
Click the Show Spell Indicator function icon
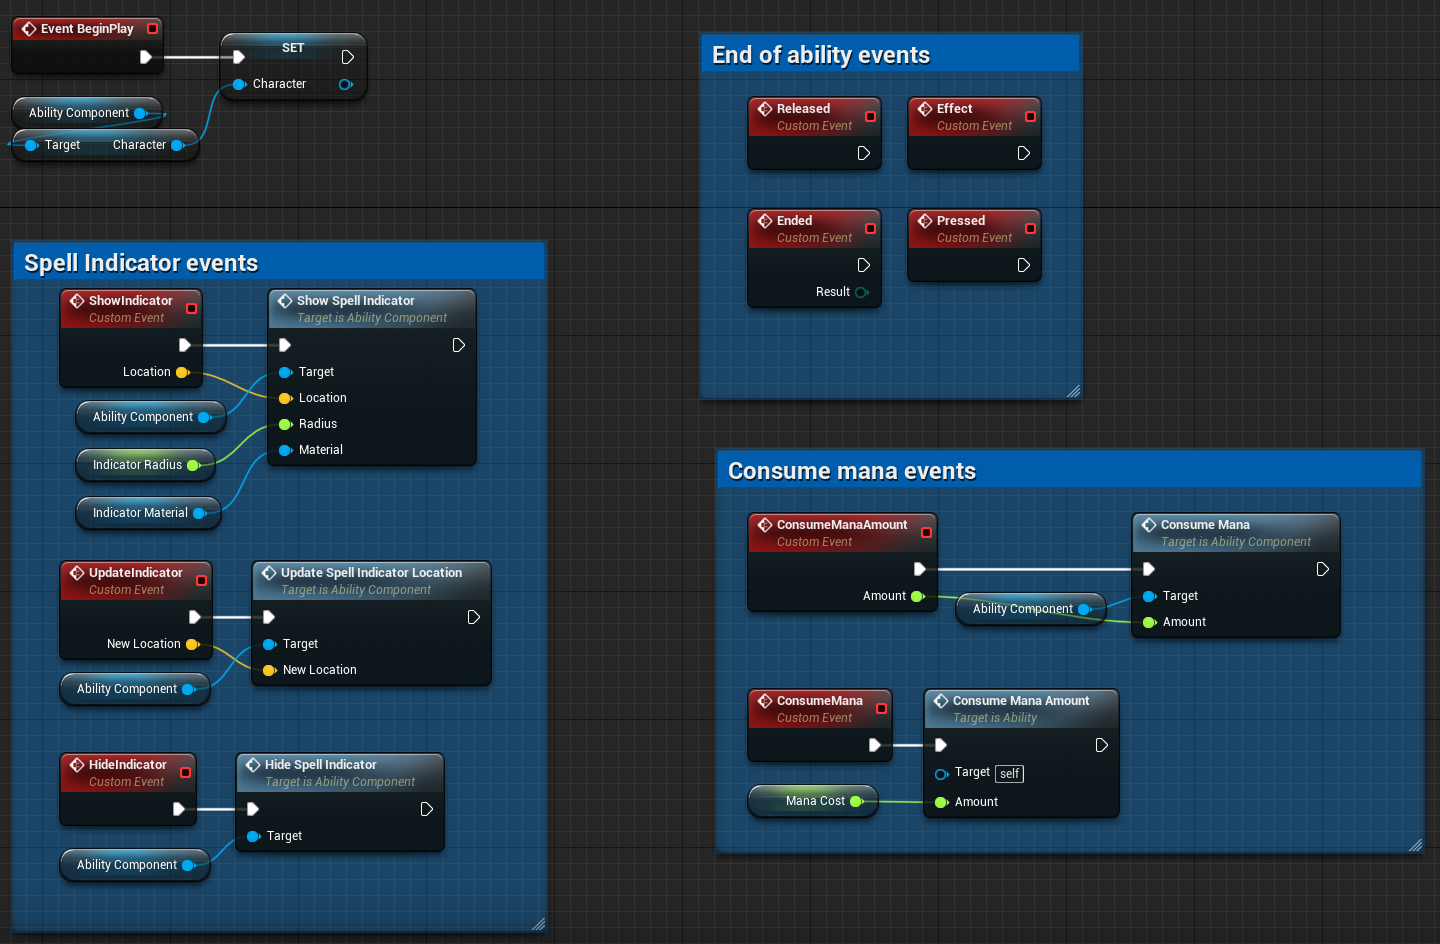285,301
